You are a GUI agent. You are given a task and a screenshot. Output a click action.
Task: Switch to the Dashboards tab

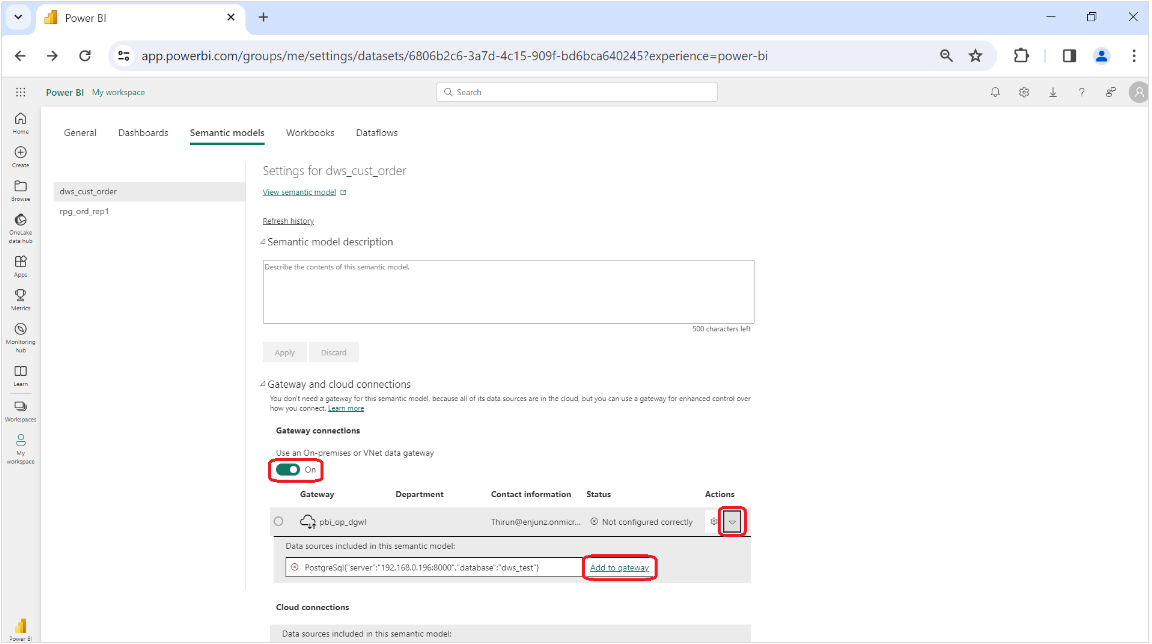coord(143,133)
